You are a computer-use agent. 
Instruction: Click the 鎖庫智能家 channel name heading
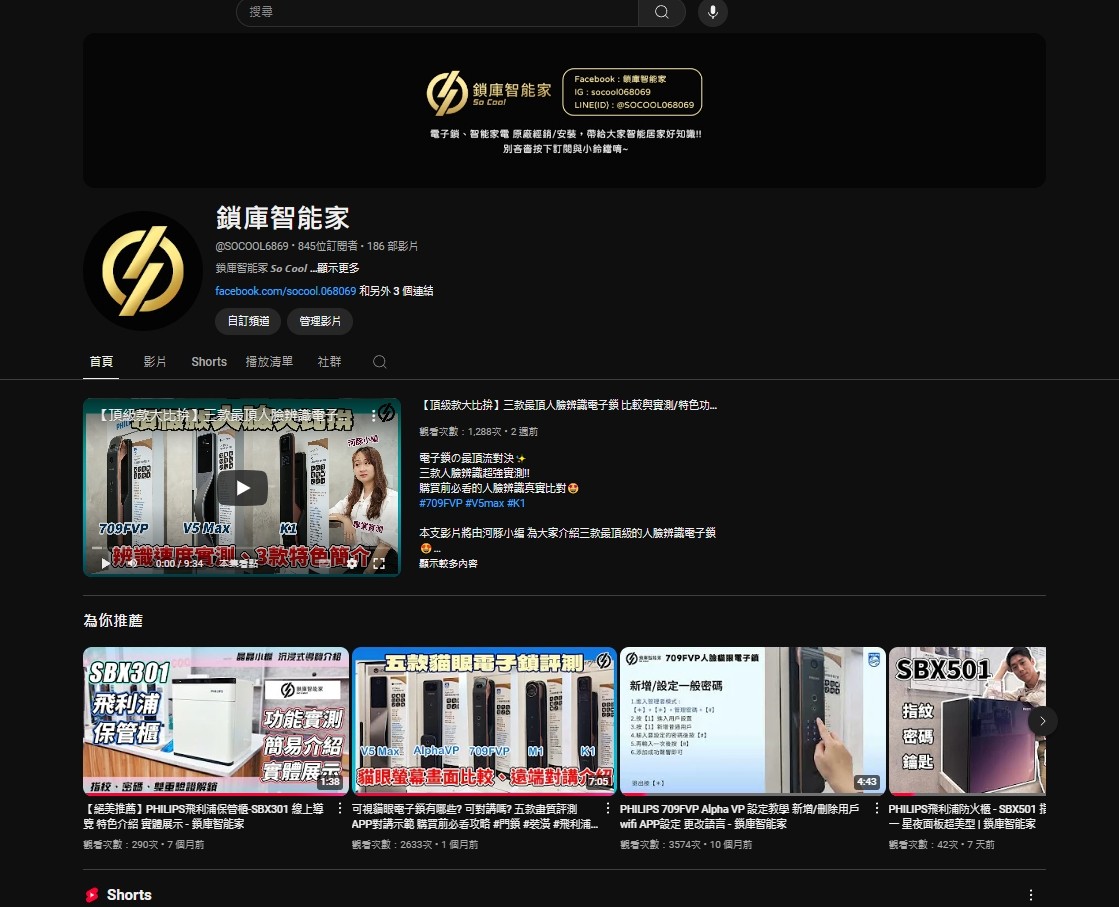pos(283,218)
